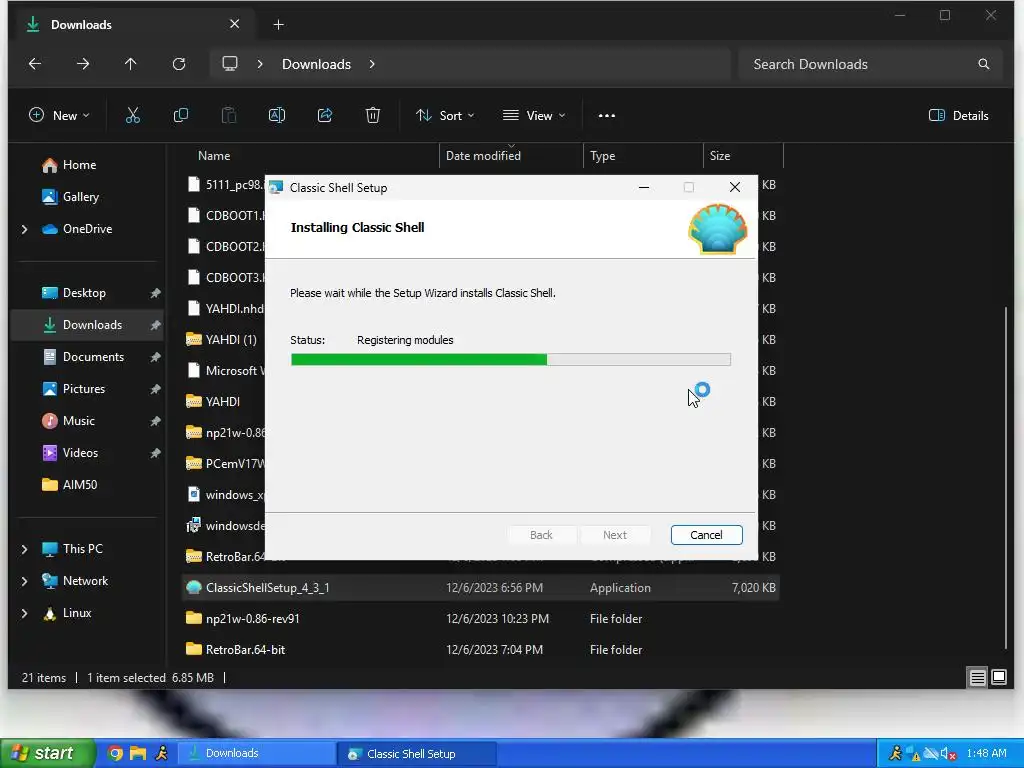The image size is (1024, 768).
Task: Unpin Desktop from quick access
Action: click(x=155, y=293)
